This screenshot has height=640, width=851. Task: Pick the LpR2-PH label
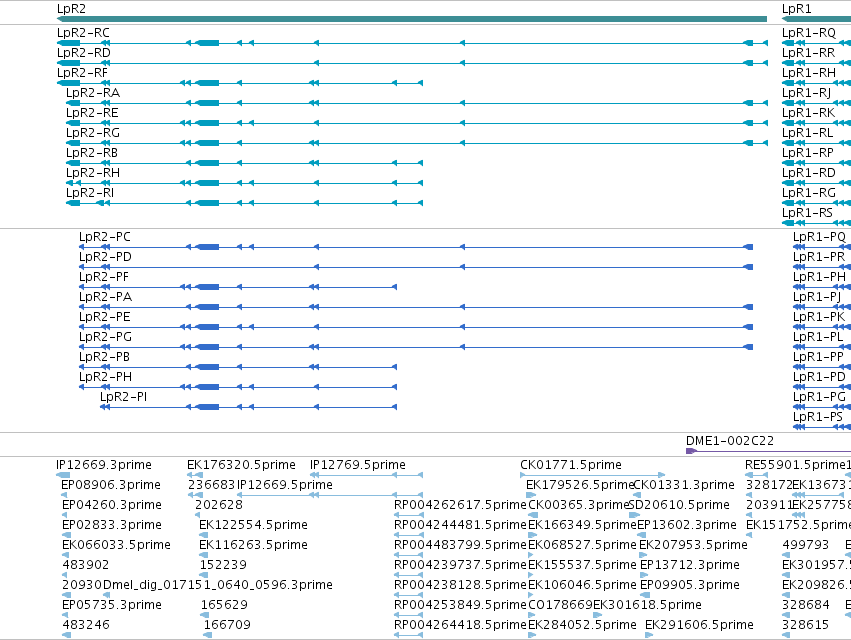[105, 377]
